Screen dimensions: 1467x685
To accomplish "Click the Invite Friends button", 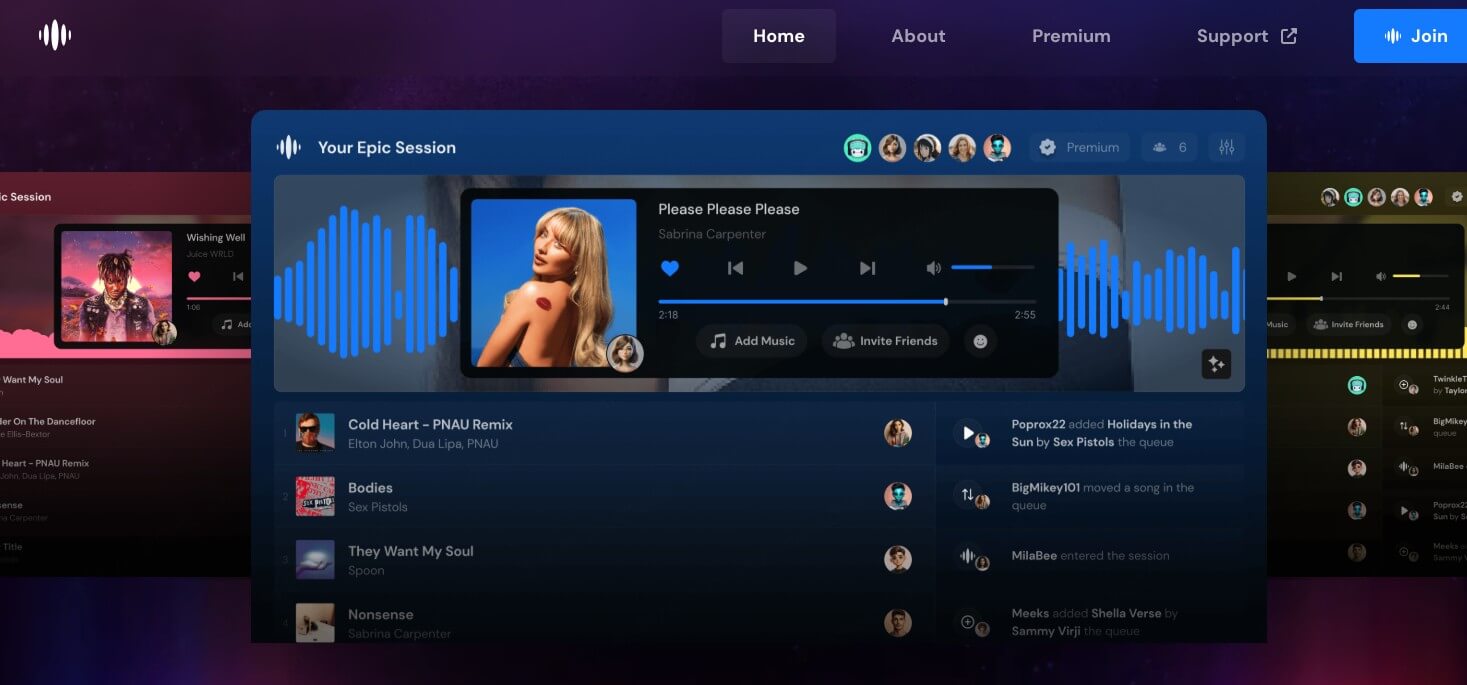I will (x=886, y=341).
